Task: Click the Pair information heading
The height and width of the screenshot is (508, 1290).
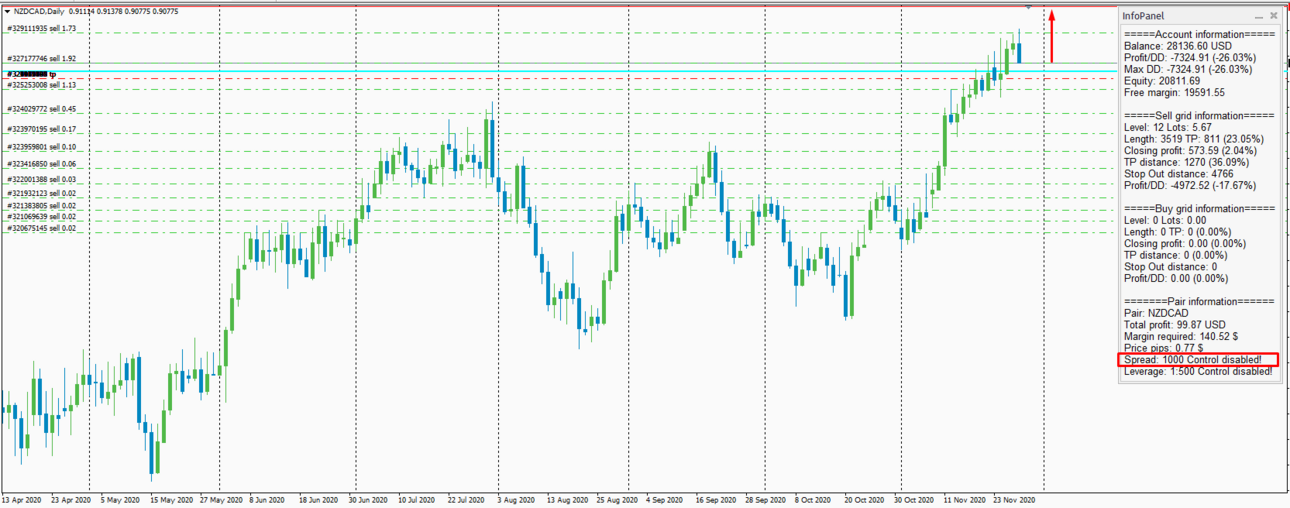Action: tap(1199, 301)
